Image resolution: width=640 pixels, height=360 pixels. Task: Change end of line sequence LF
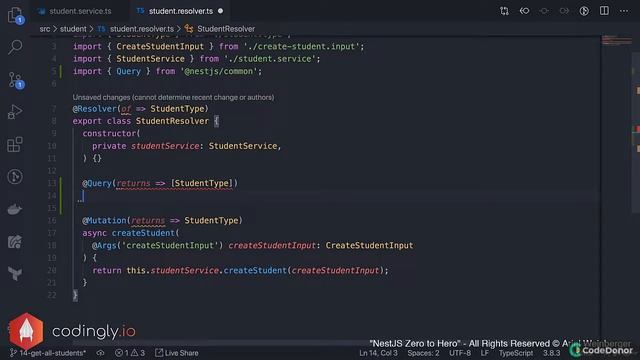tap(484, 353)
